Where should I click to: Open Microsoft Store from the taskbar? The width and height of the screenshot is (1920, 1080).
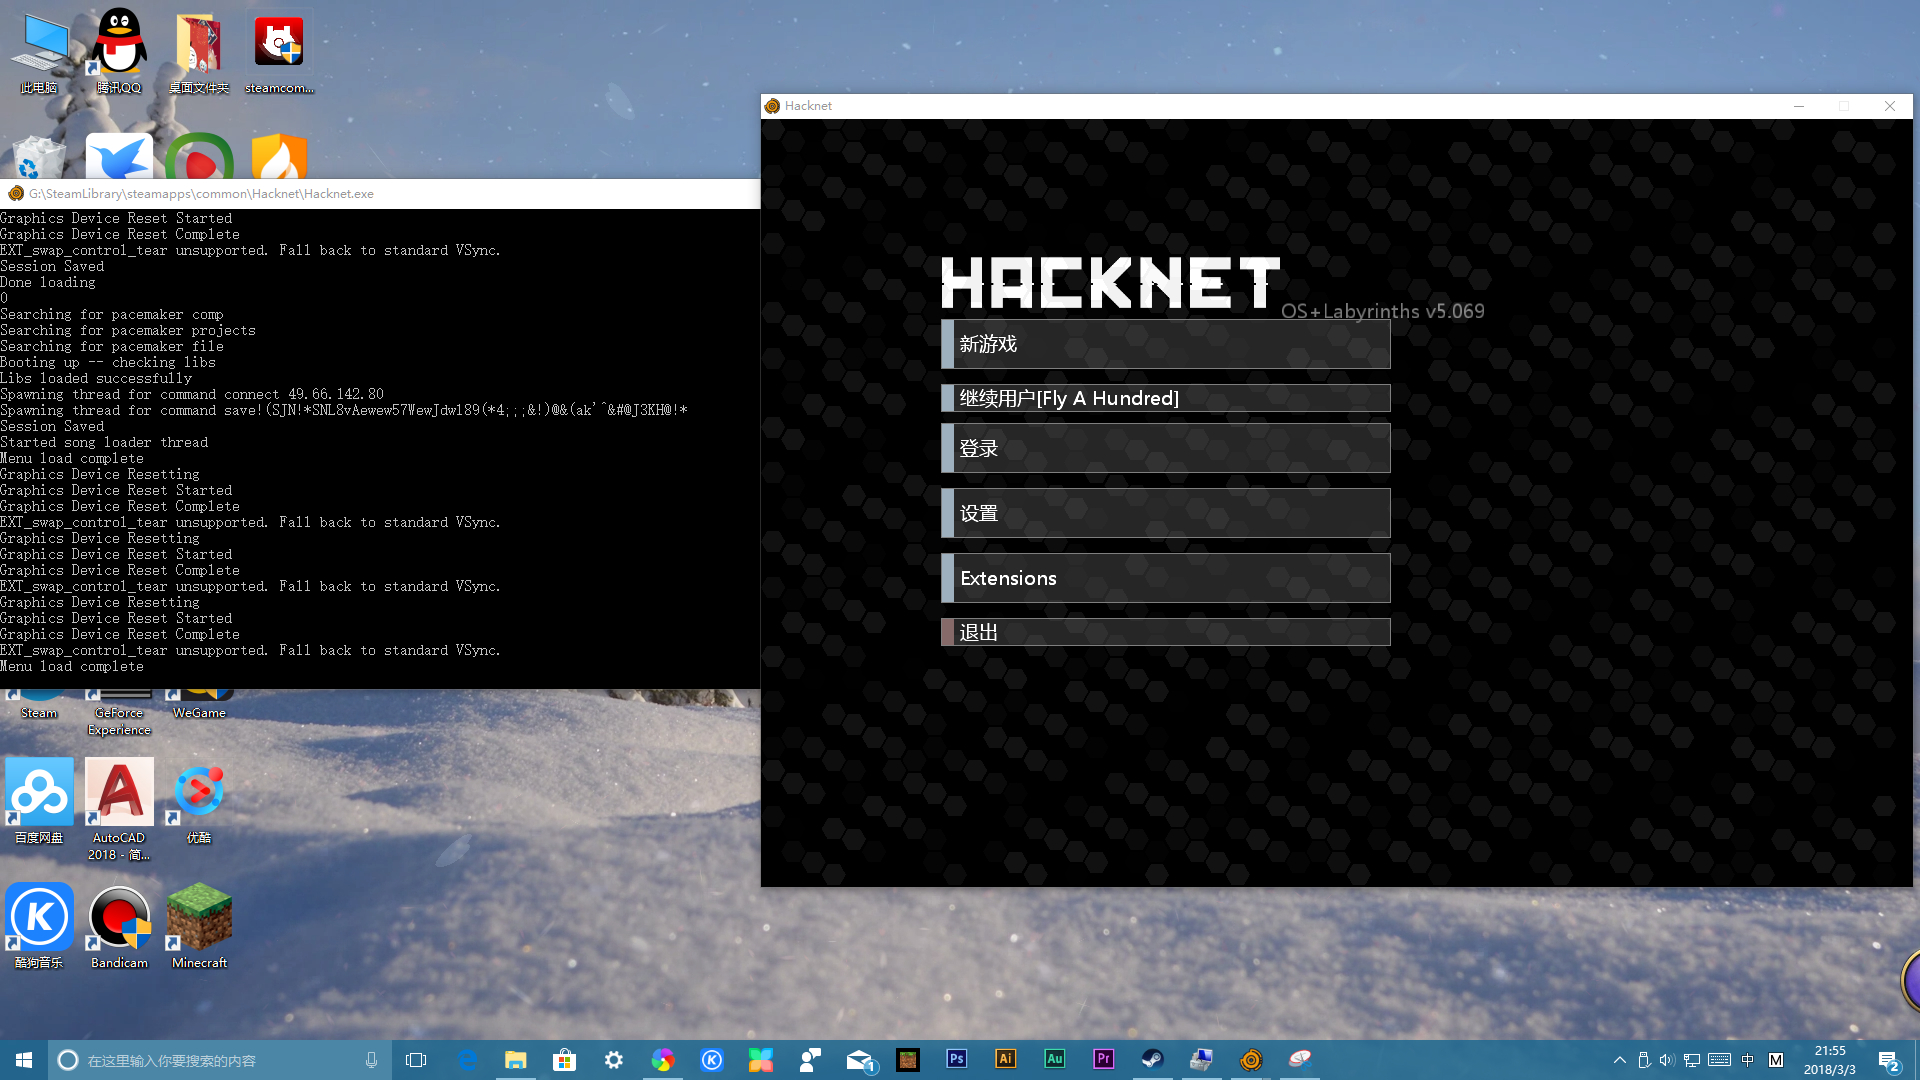pyautogui.click(x=565, y=1060)
